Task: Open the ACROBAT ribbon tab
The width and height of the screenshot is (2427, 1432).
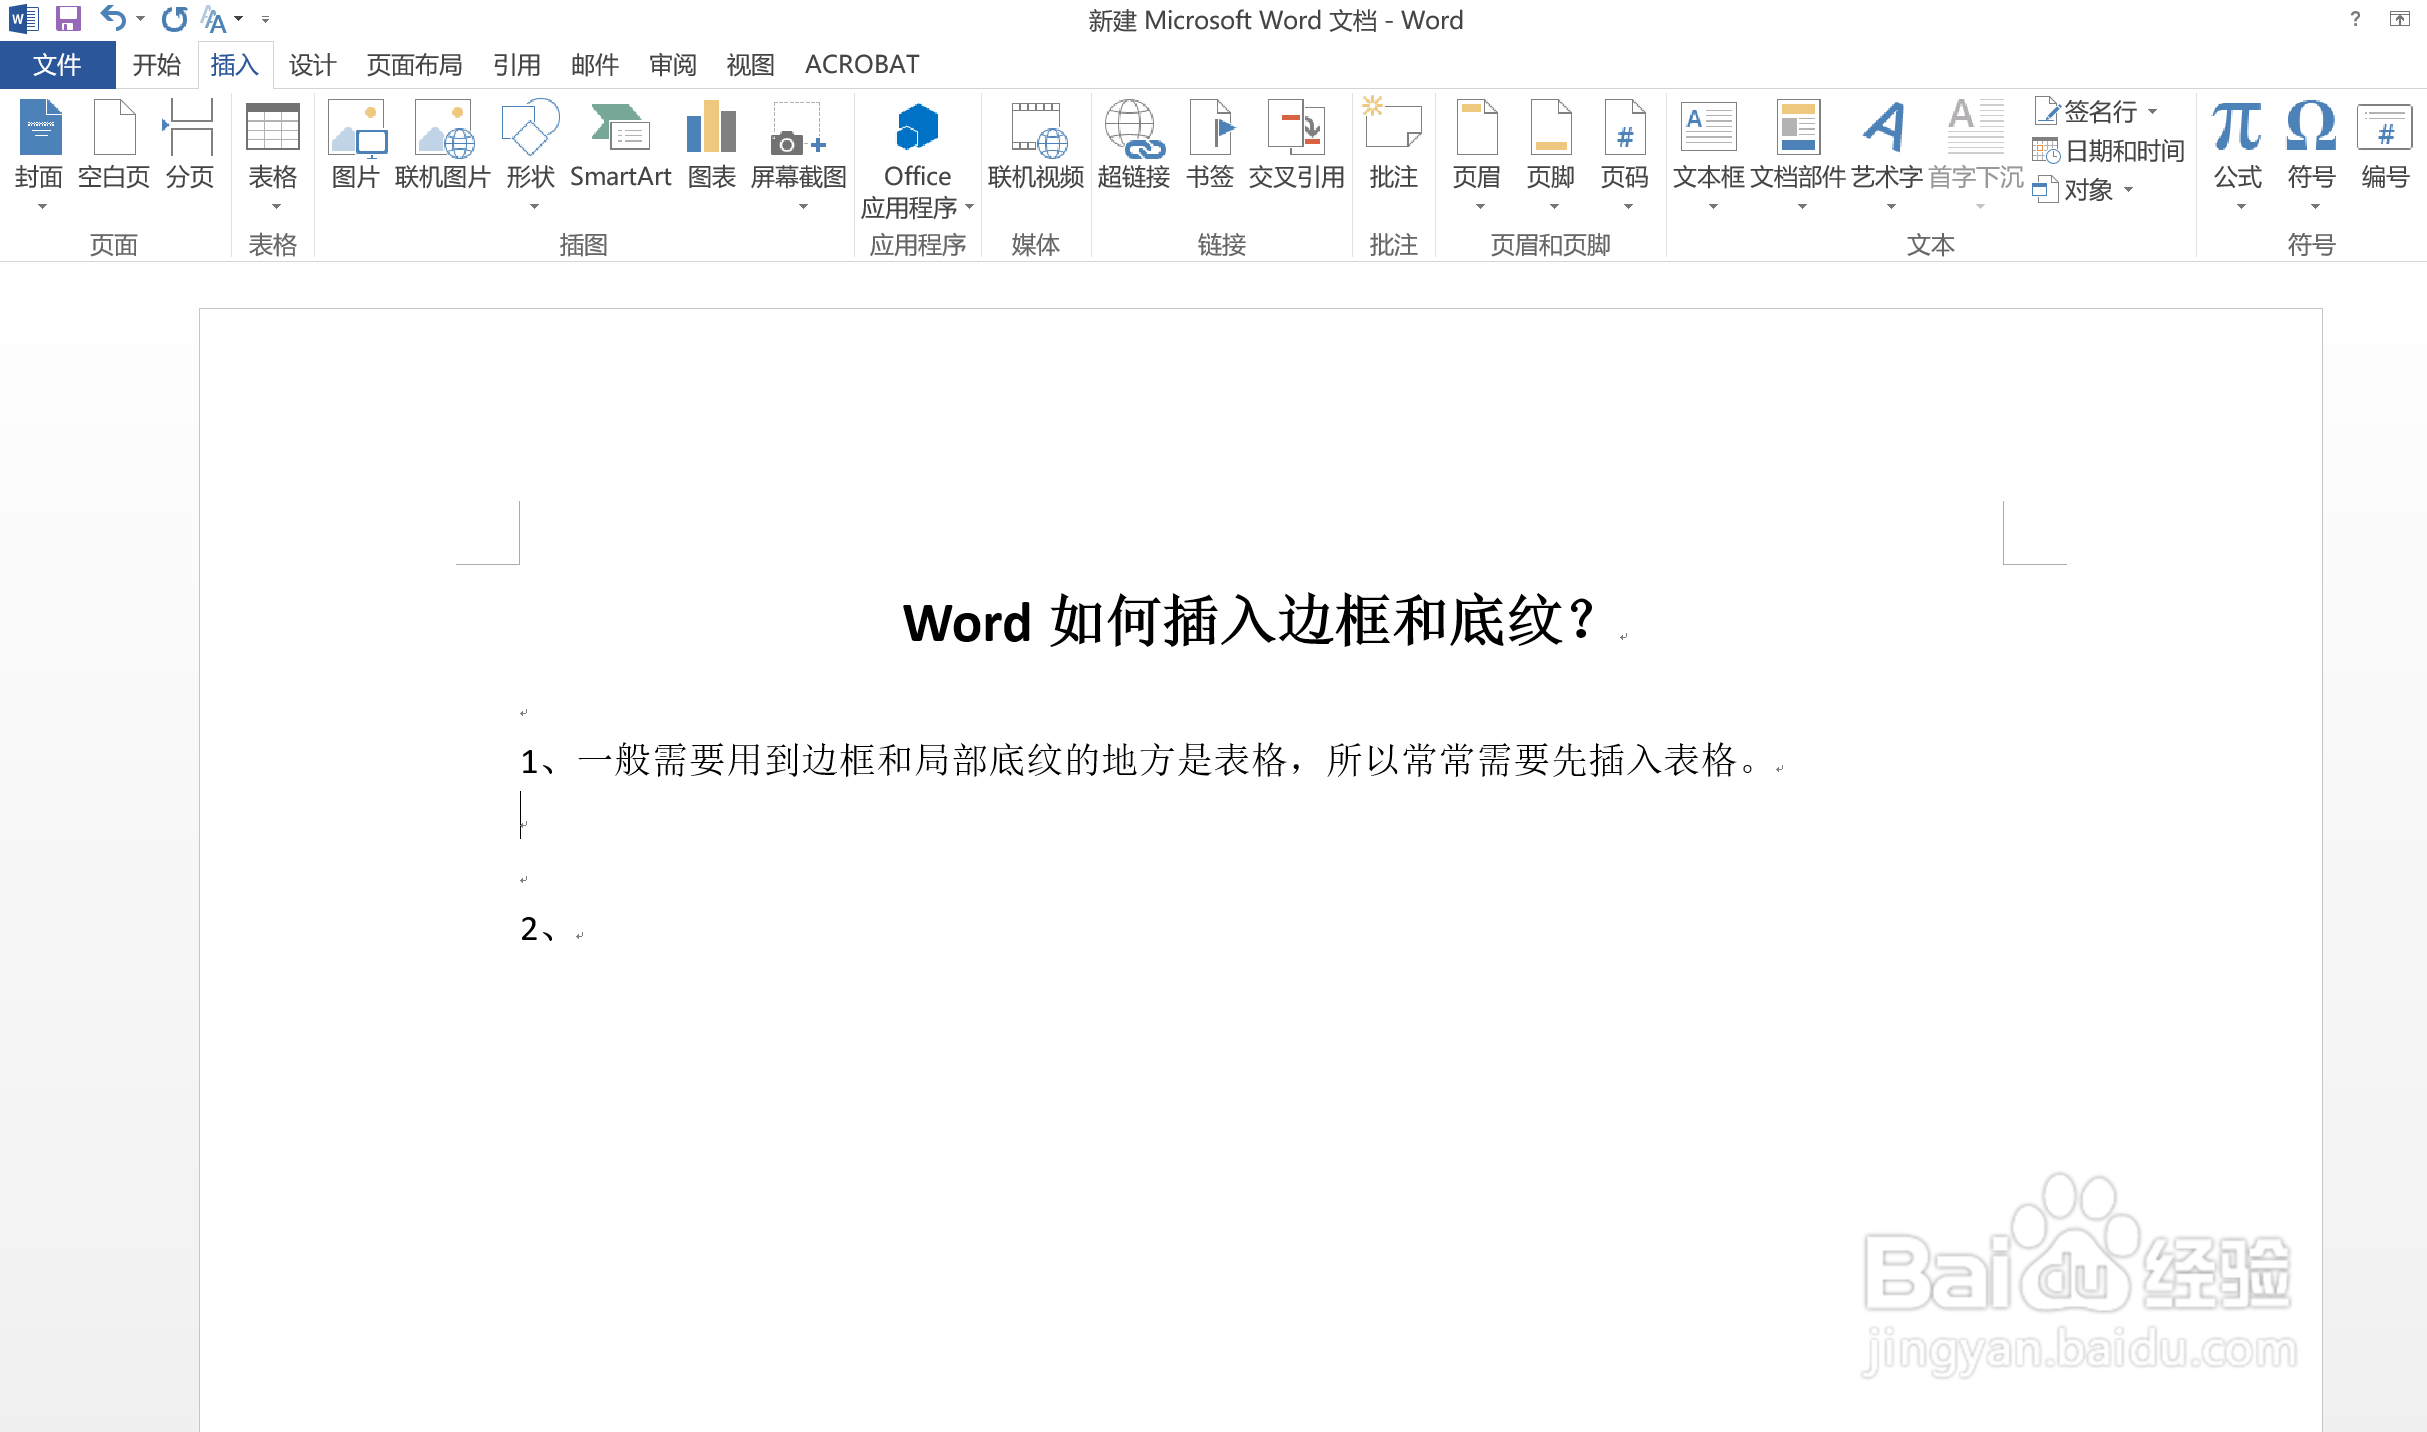Action: pyautogui.click(x=861, y=63)
